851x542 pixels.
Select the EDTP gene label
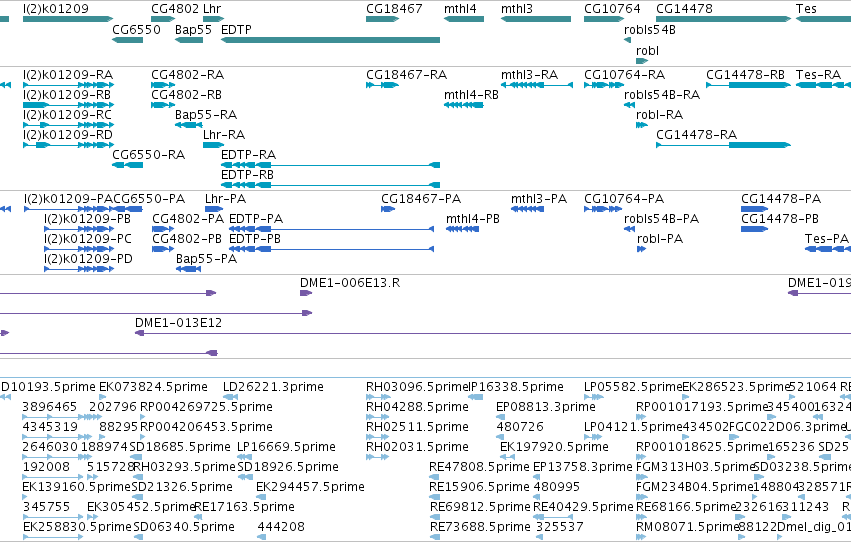coord(236,29)
